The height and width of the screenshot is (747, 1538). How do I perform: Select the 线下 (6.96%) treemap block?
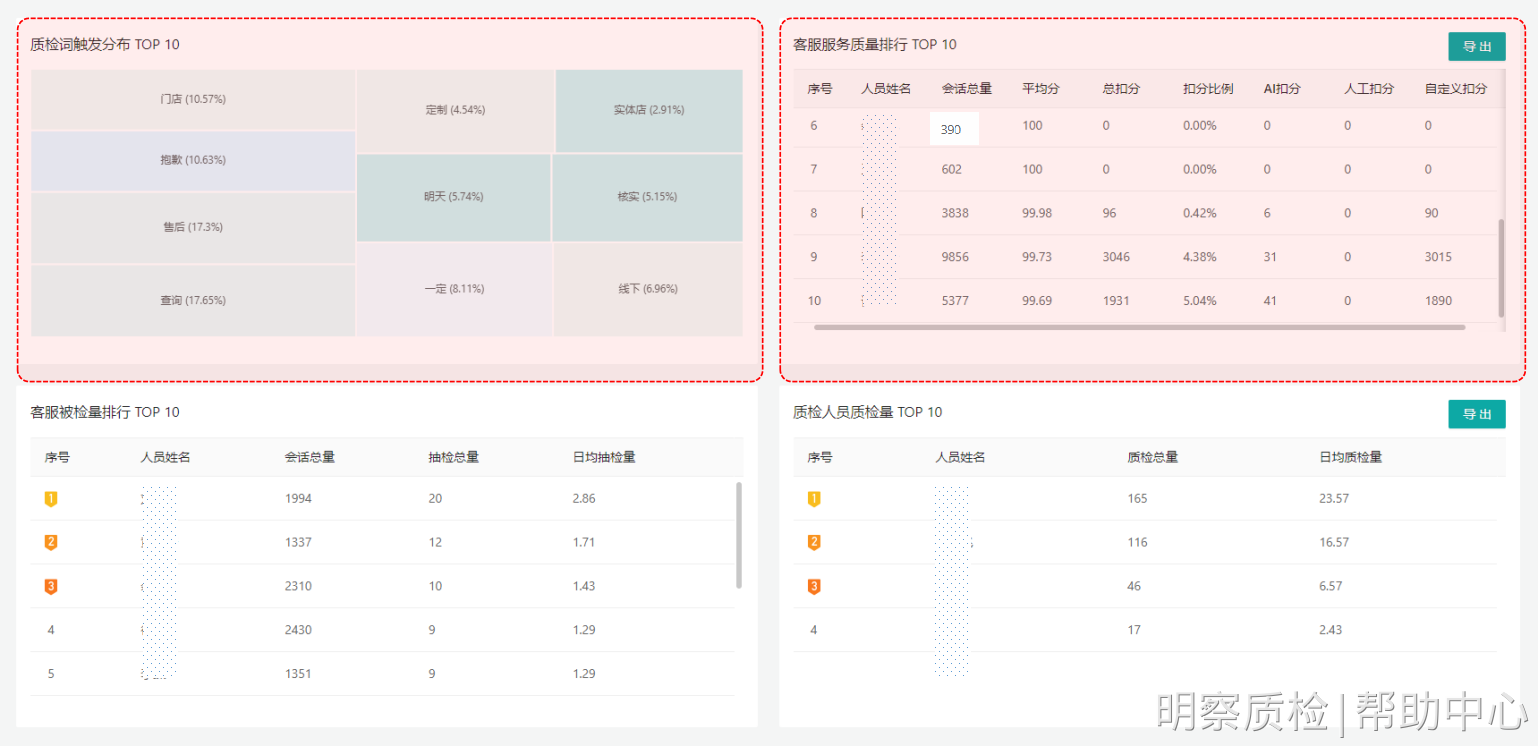tap(648, 289)
